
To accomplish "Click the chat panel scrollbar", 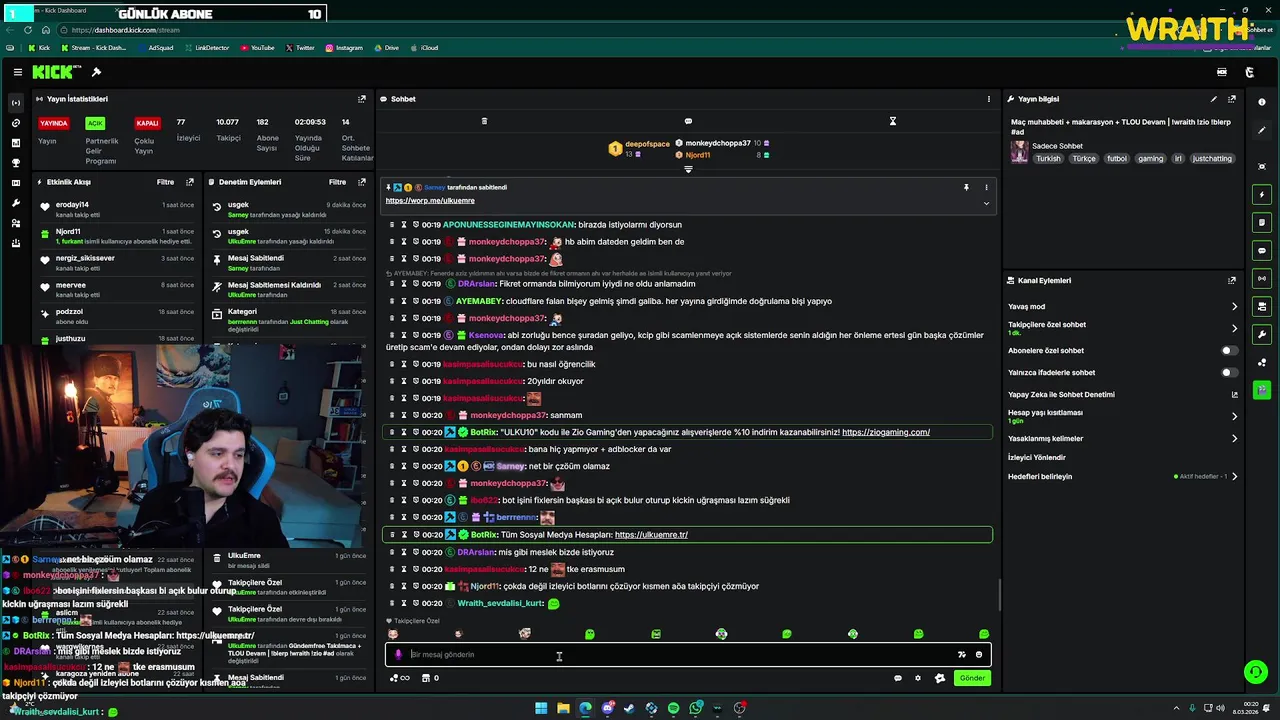I will pos(999,596).
